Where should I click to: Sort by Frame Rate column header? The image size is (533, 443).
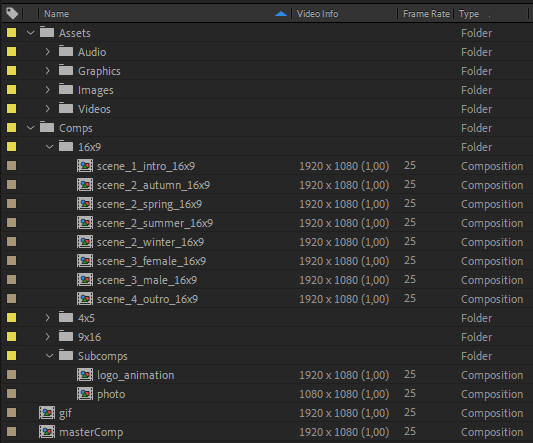426,14
